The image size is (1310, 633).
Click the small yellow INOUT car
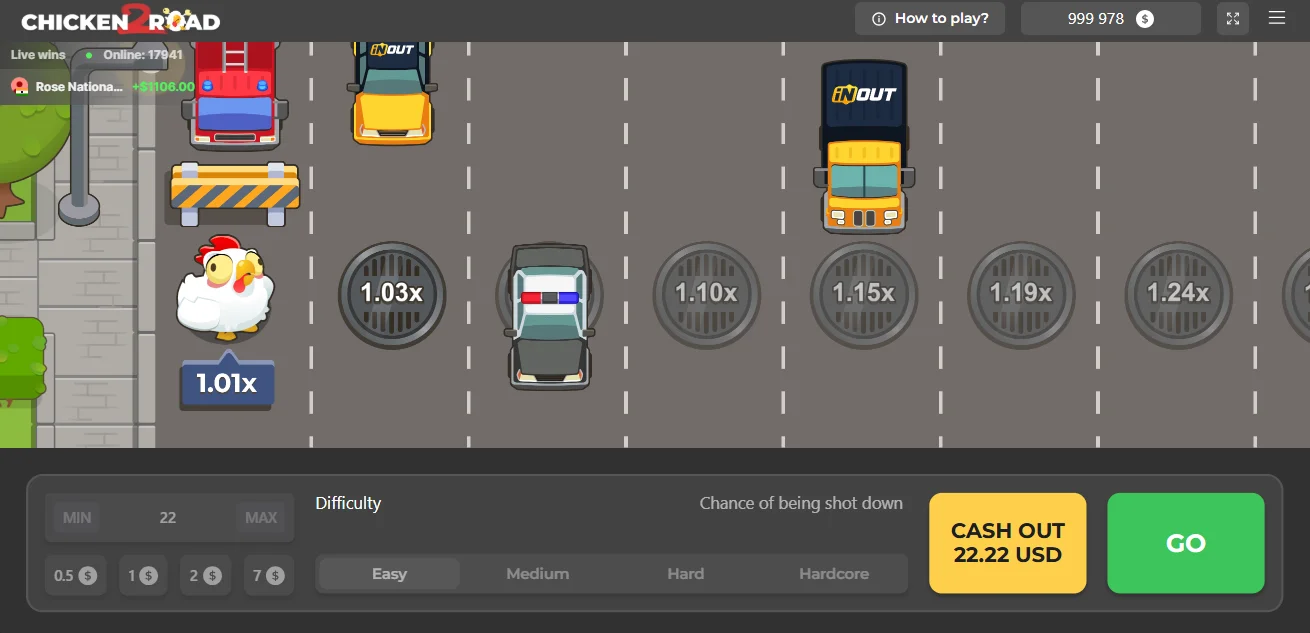pos(392,93)
